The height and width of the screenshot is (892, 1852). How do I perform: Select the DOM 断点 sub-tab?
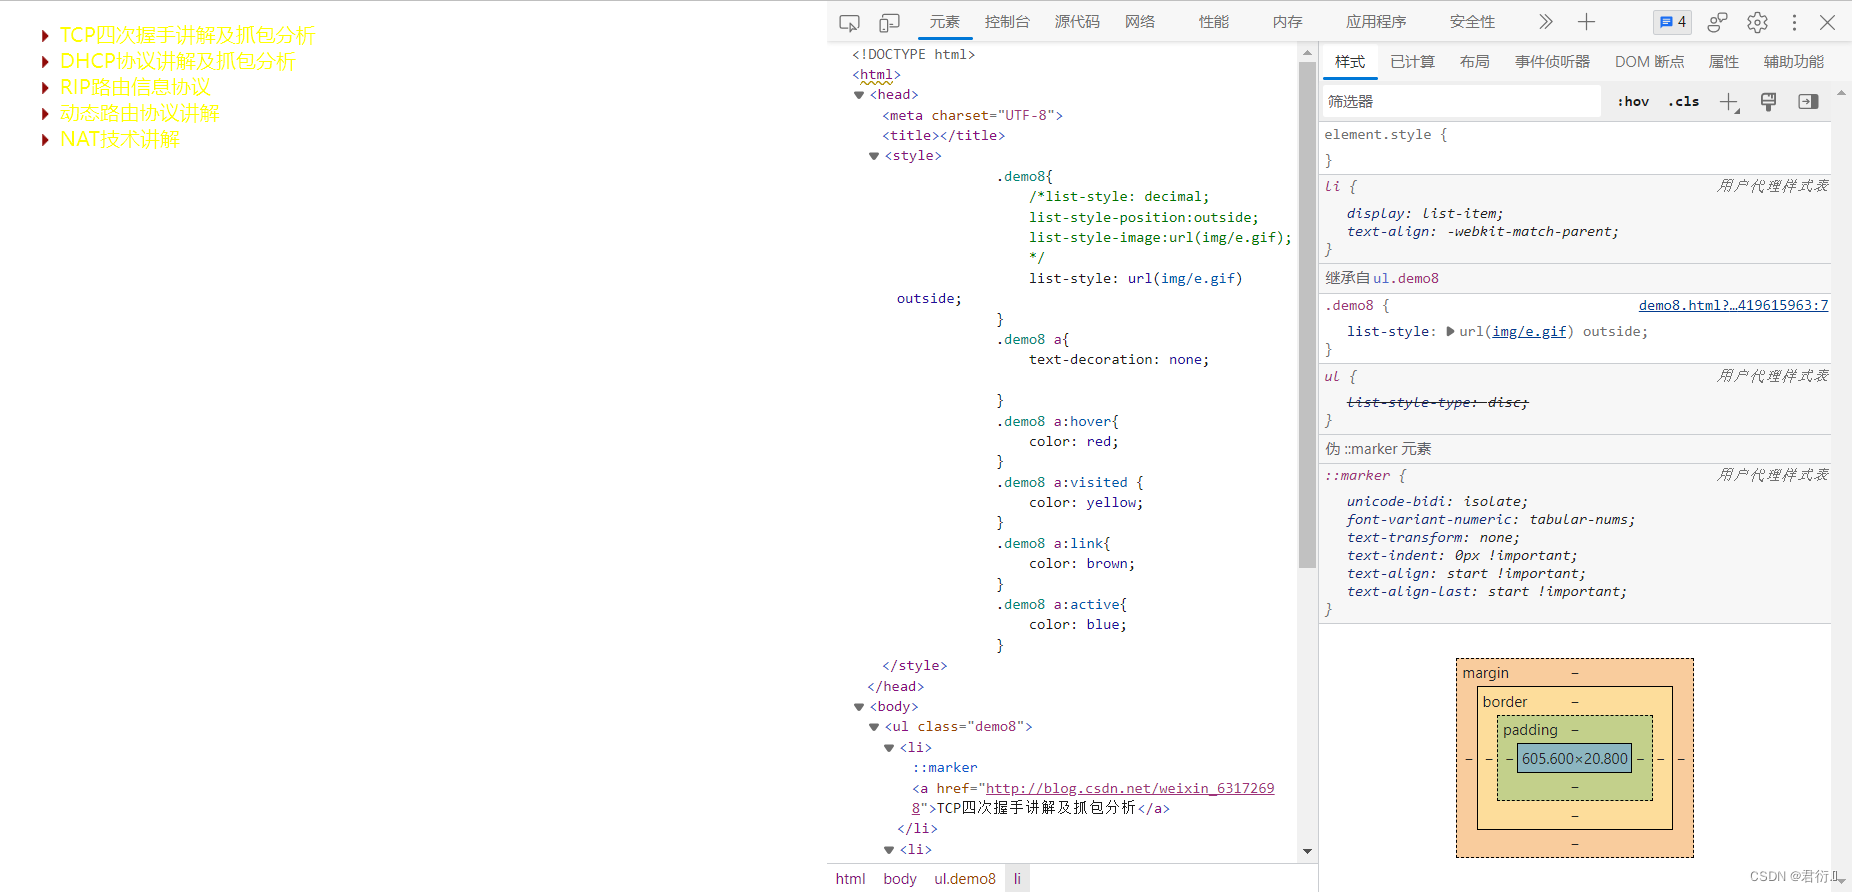(x=1650, y=62)
